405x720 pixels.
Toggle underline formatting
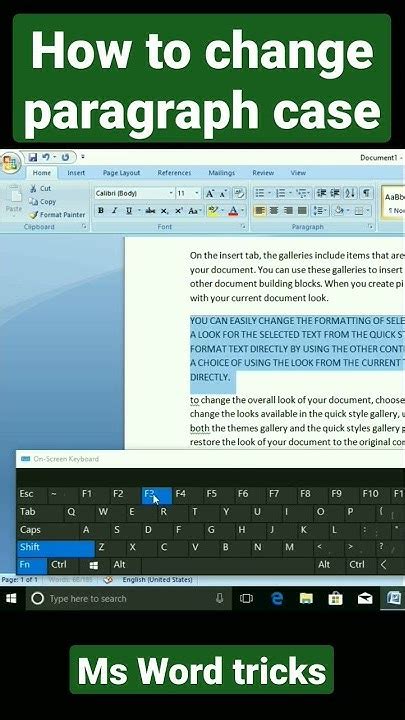point(129,211)
